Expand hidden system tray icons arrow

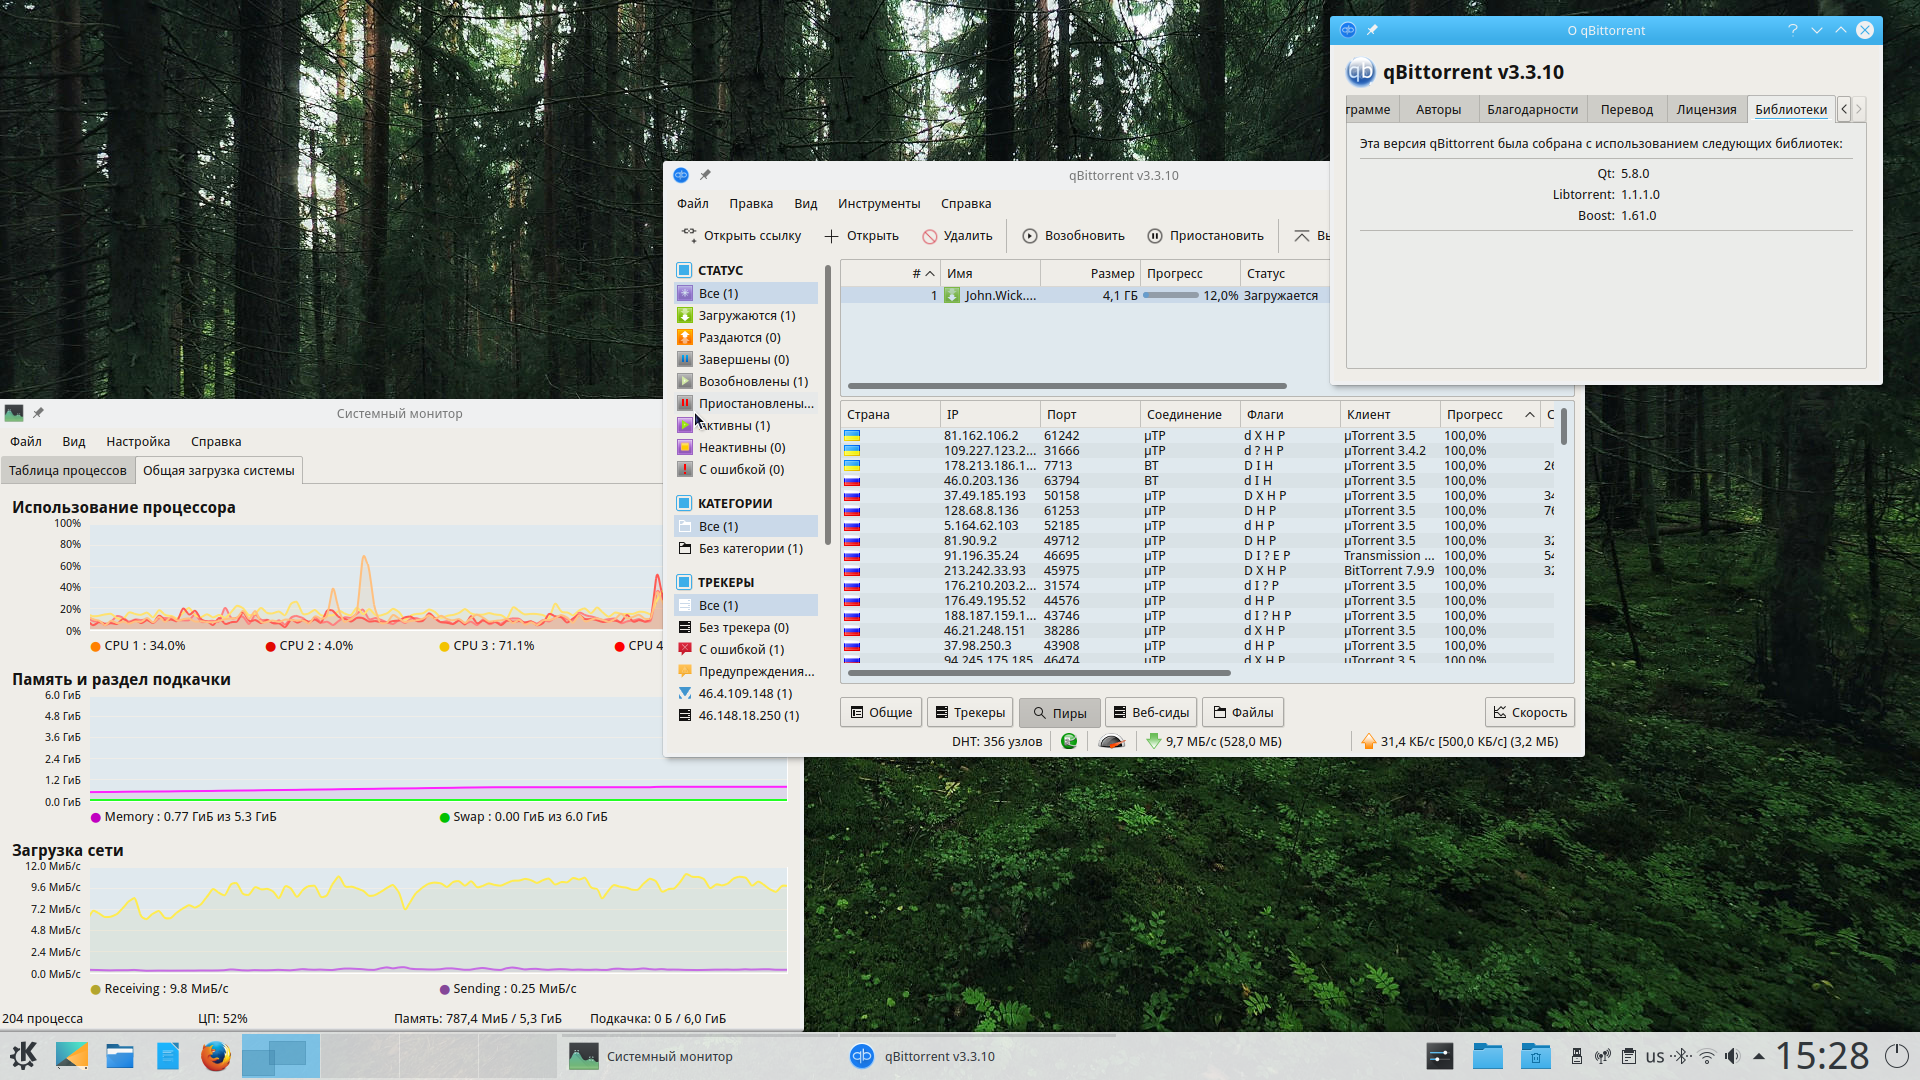click(x=1759, y=1056)
